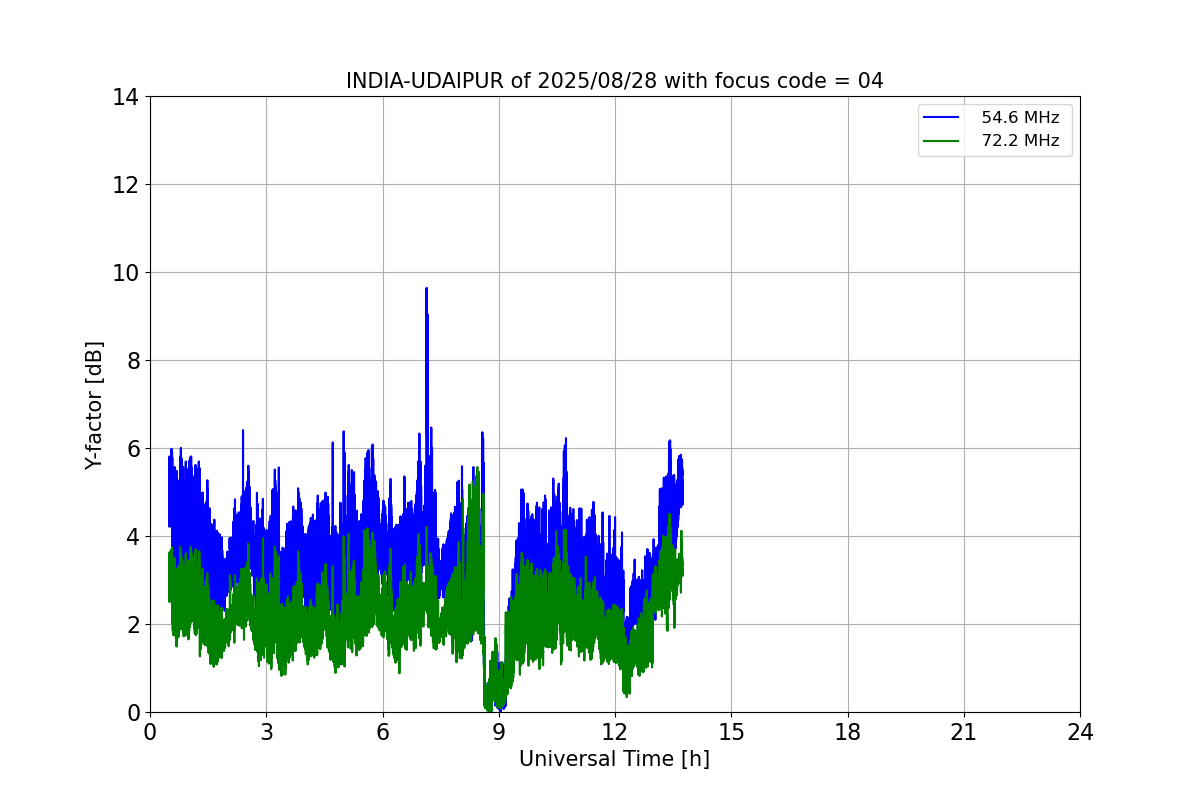
Task: Click the green legend line sample
Action: click(x=941, y=141)
